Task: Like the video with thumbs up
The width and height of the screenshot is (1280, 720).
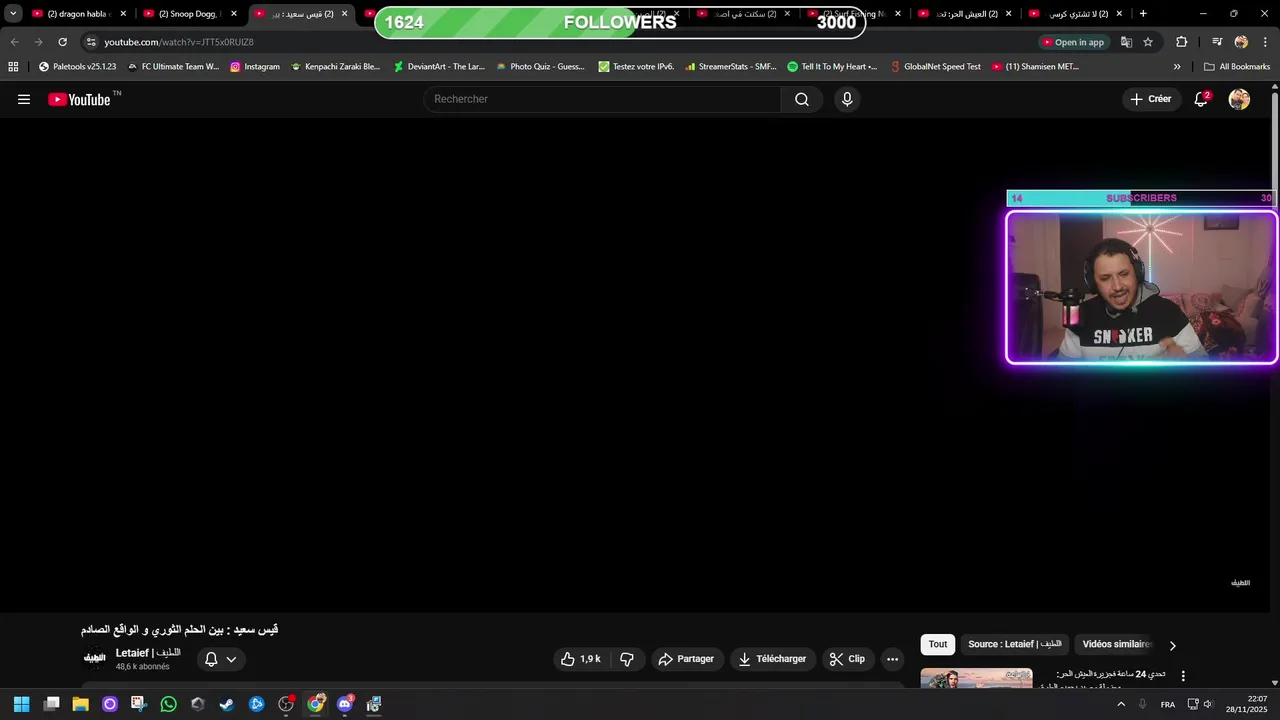Action: pos(581,659)
